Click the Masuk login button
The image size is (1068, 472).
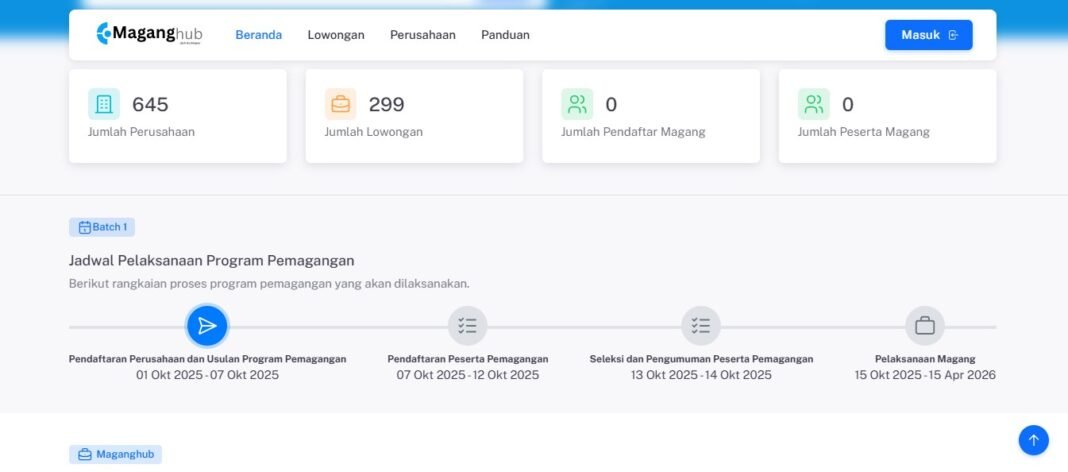pyautogui.click(x=928, y=35)
